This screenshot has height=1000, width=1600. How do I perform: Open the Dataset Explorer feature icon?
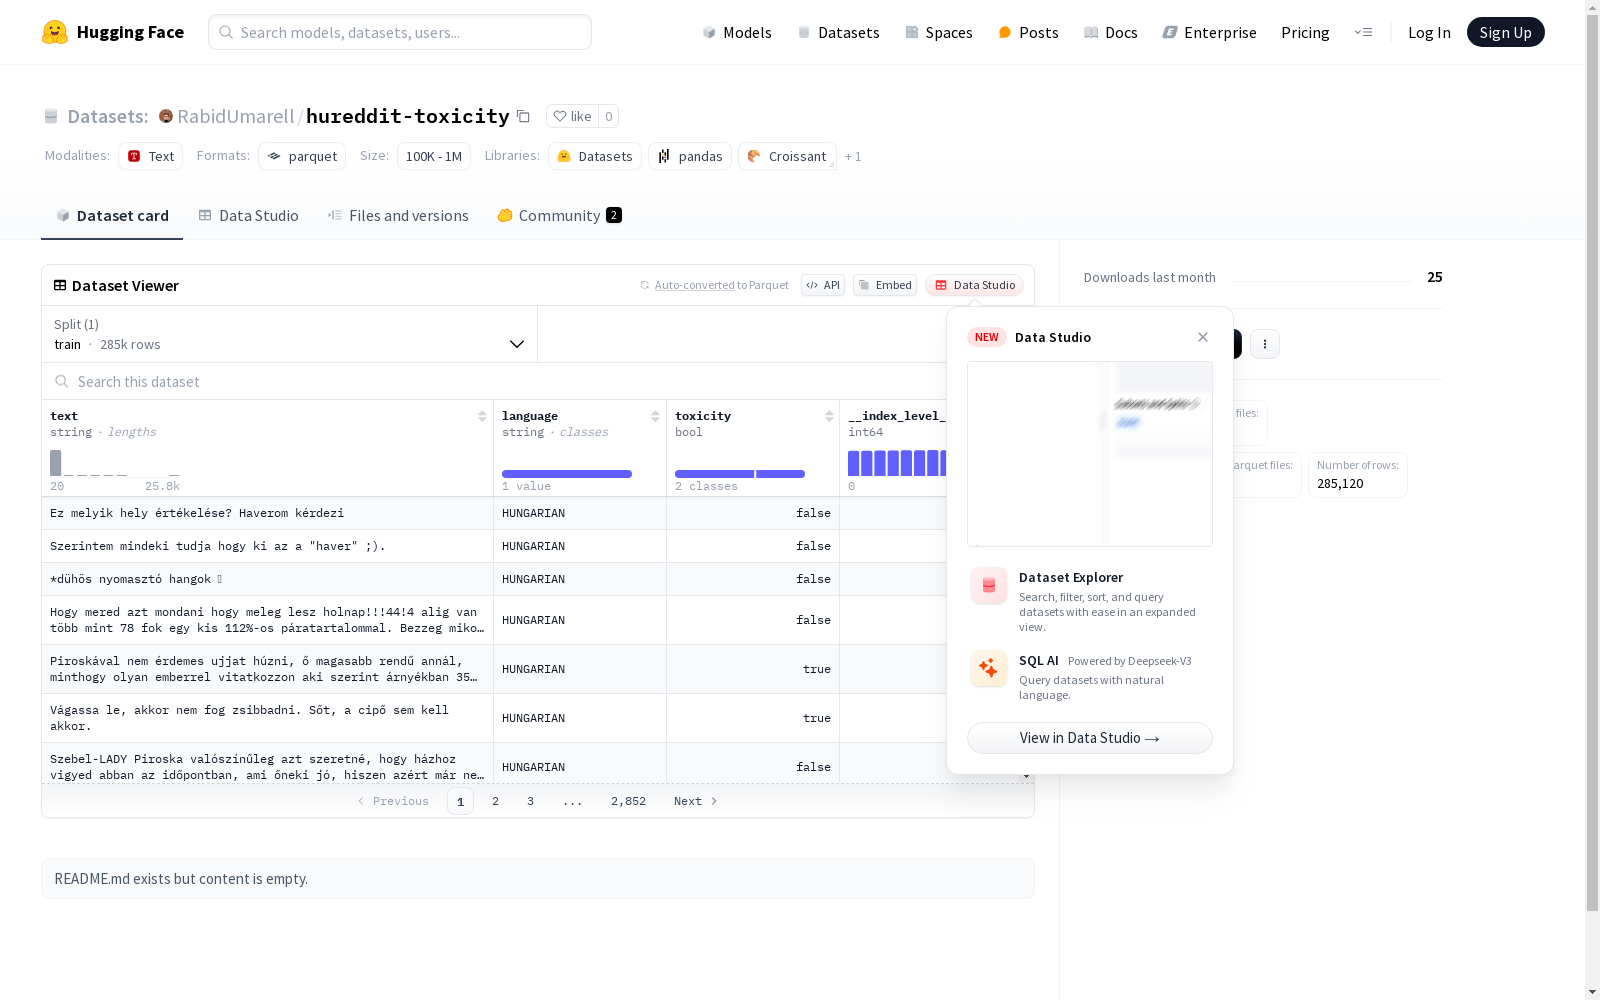[x=989, y=586]
